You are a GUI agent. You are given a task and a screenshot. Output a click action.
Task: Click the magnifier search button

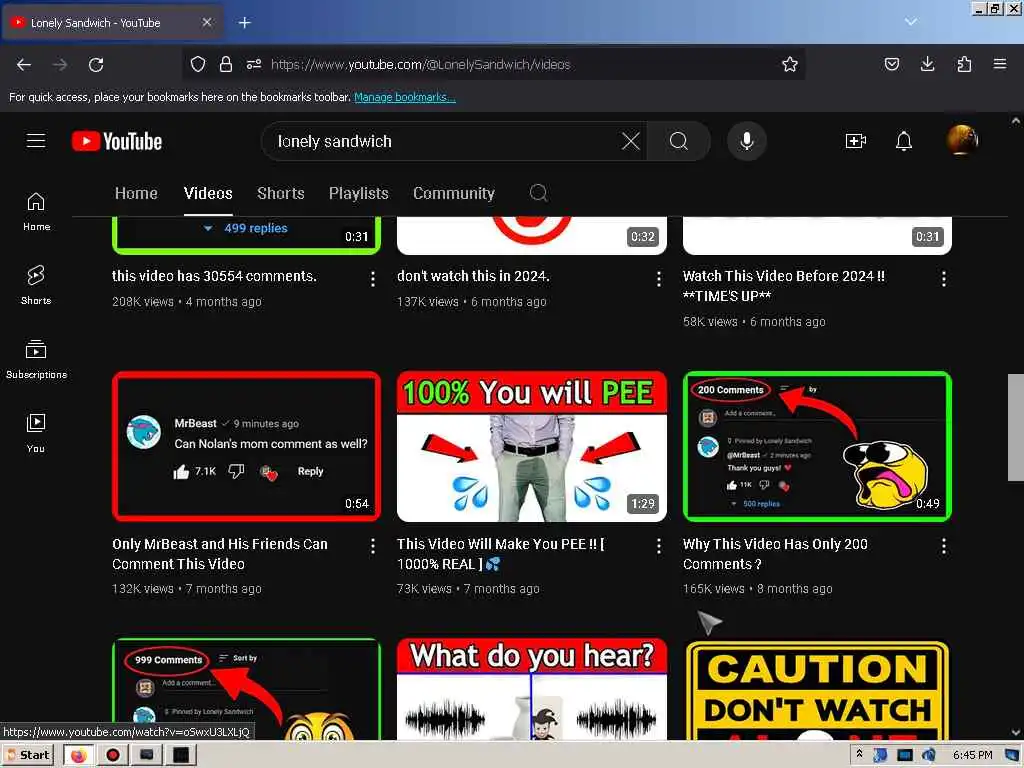click(679, 141)
